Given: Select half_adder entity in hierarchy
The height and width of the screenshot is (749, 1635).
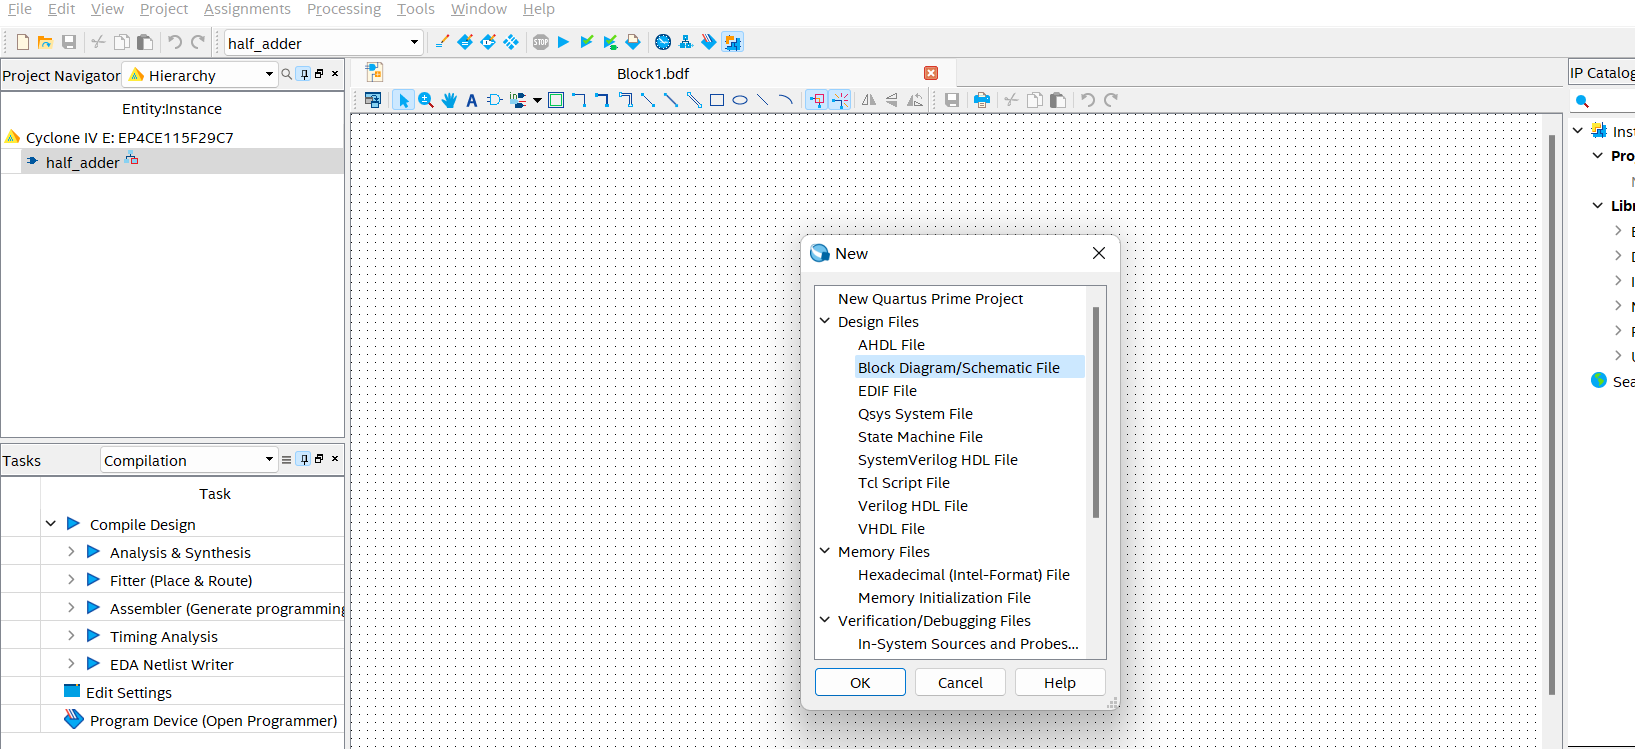Looking at the screenshot, I should click(x=82, y=162).
